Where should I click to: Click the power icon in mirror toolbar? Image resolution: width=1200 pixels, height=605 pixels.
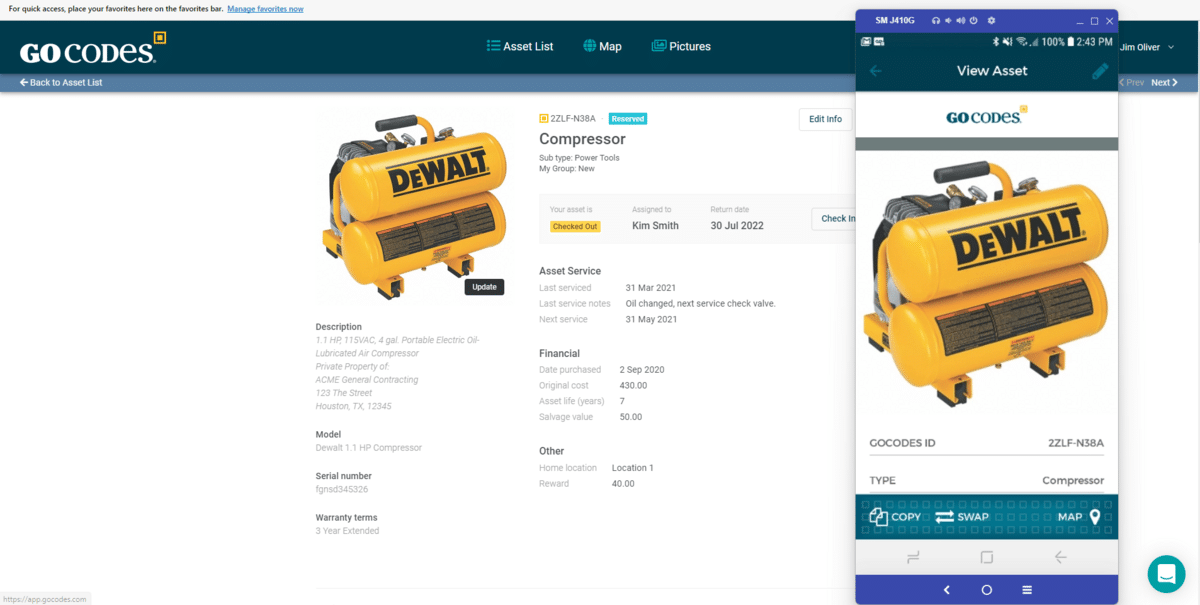pyautogui.click(x=974, y=21)
